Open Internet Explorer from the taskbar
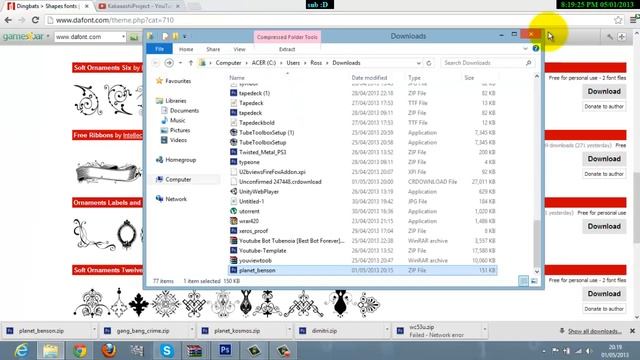 (x=20, y=351)
